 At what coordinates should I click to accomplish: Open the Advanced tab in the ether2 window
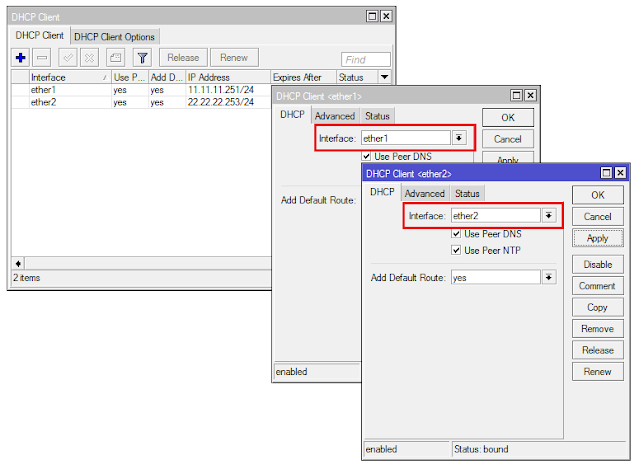[x=425, y=194]
